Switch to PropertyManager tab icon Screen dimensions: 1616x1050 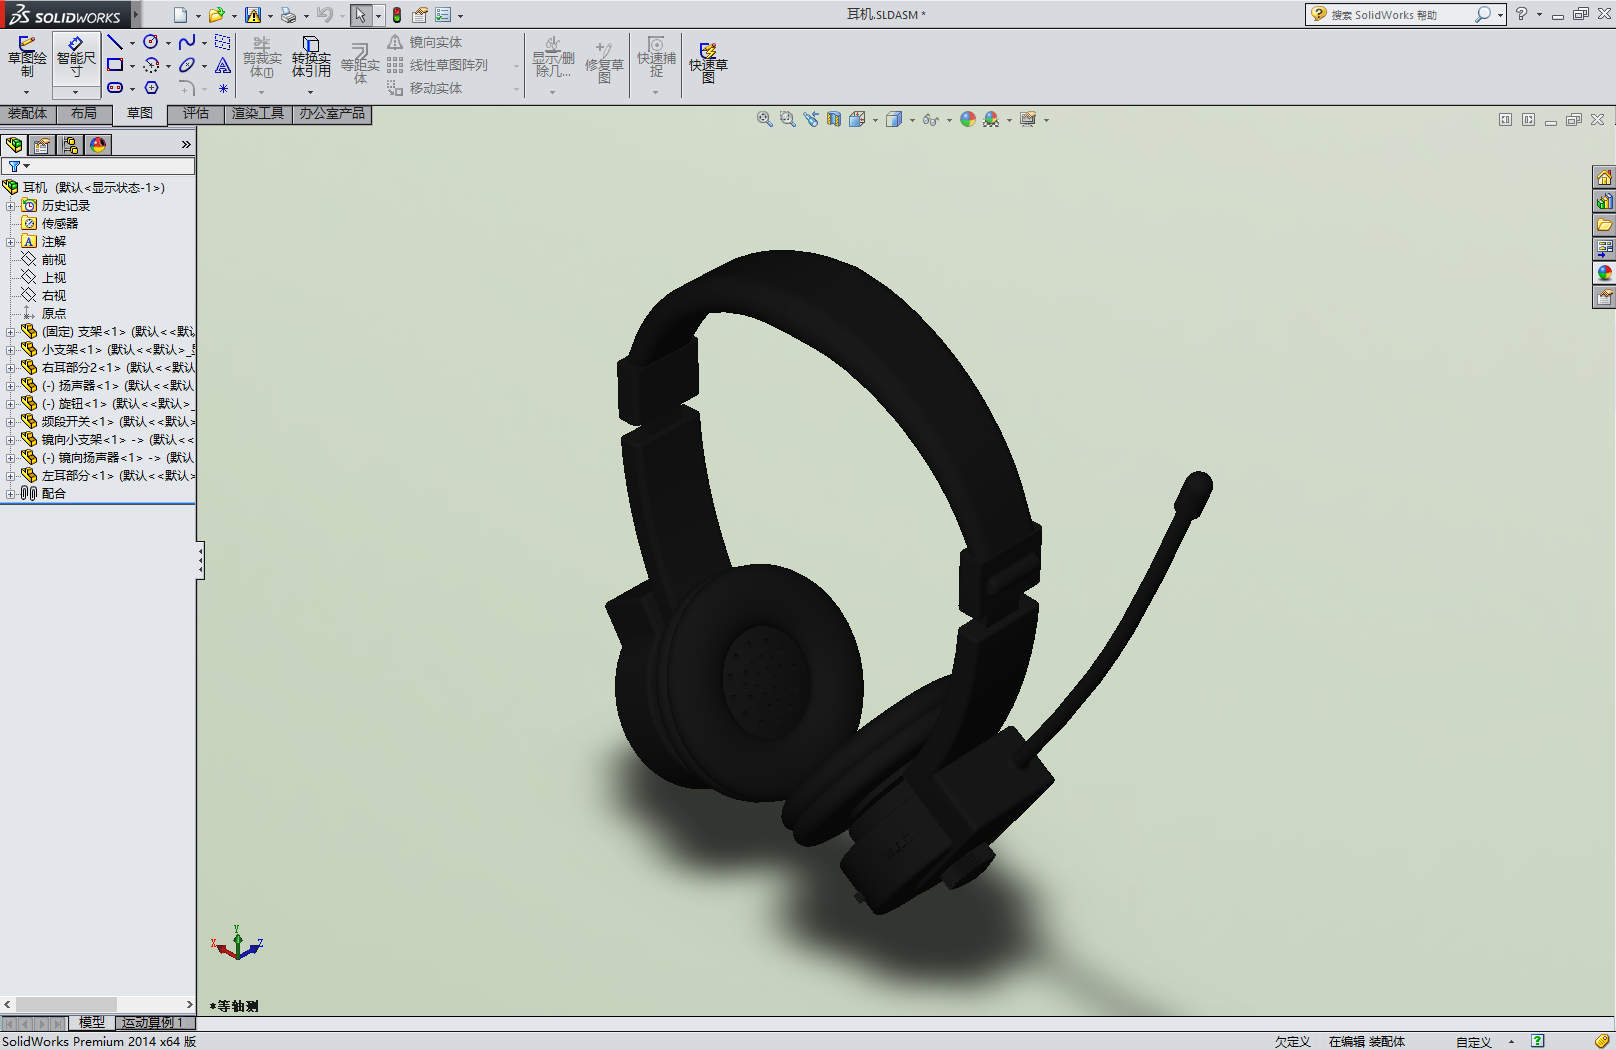42,145
